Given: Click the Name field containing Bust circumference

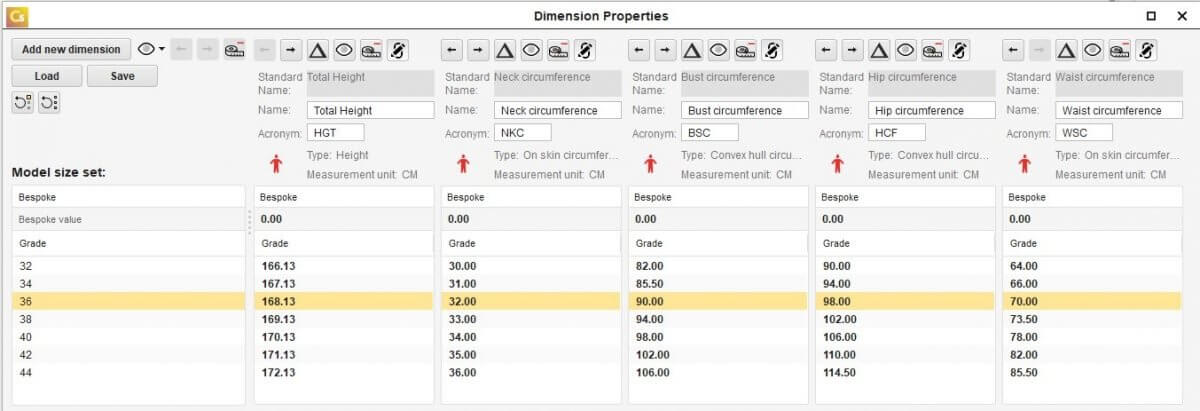Looking at the screenshot, I should pos(745,111).
